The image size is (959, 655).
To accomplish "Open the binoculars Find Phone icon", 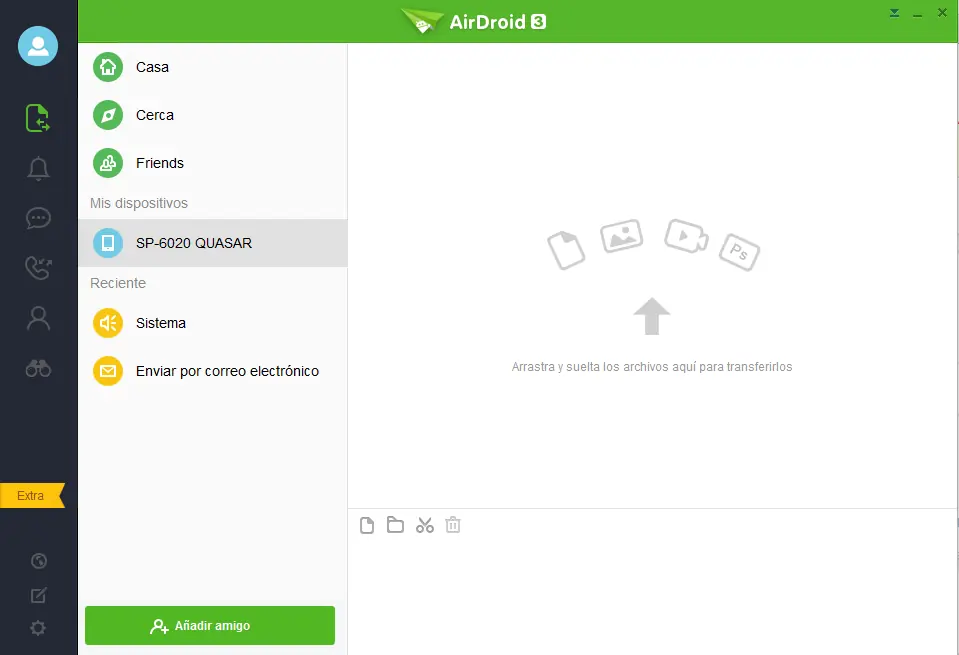I will click(x=38, y=368).
